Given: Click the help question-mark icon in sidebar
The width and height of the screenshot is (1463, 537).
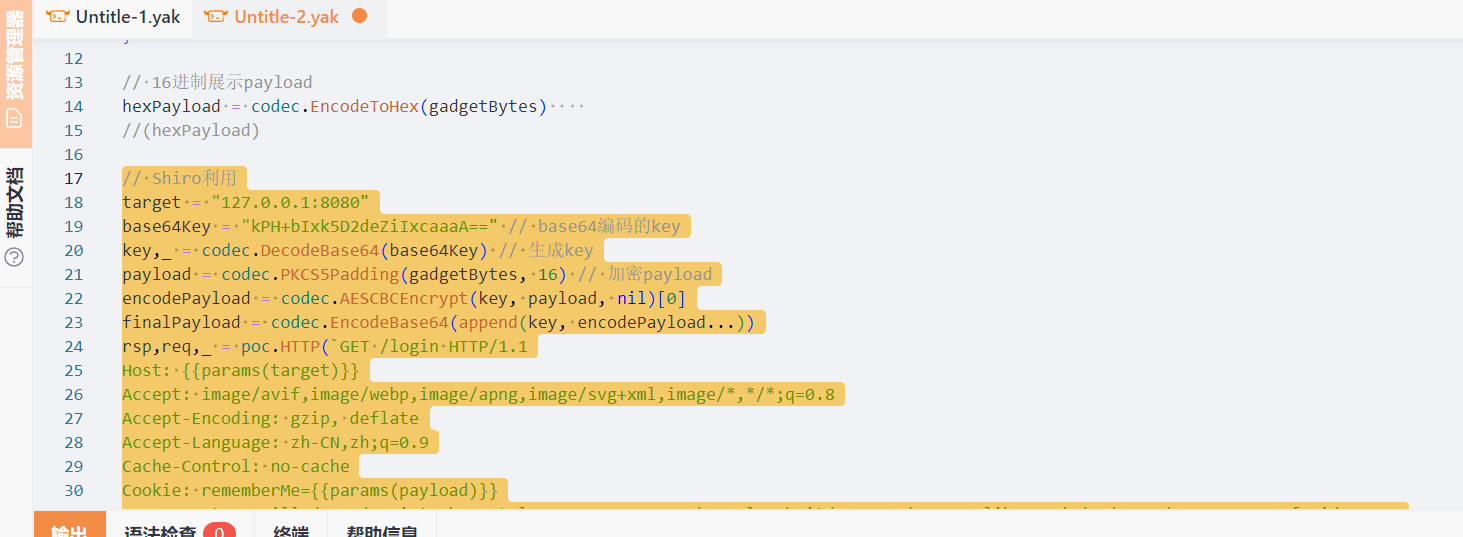Looking at the screenshot, I should click(x=14, y=257).
